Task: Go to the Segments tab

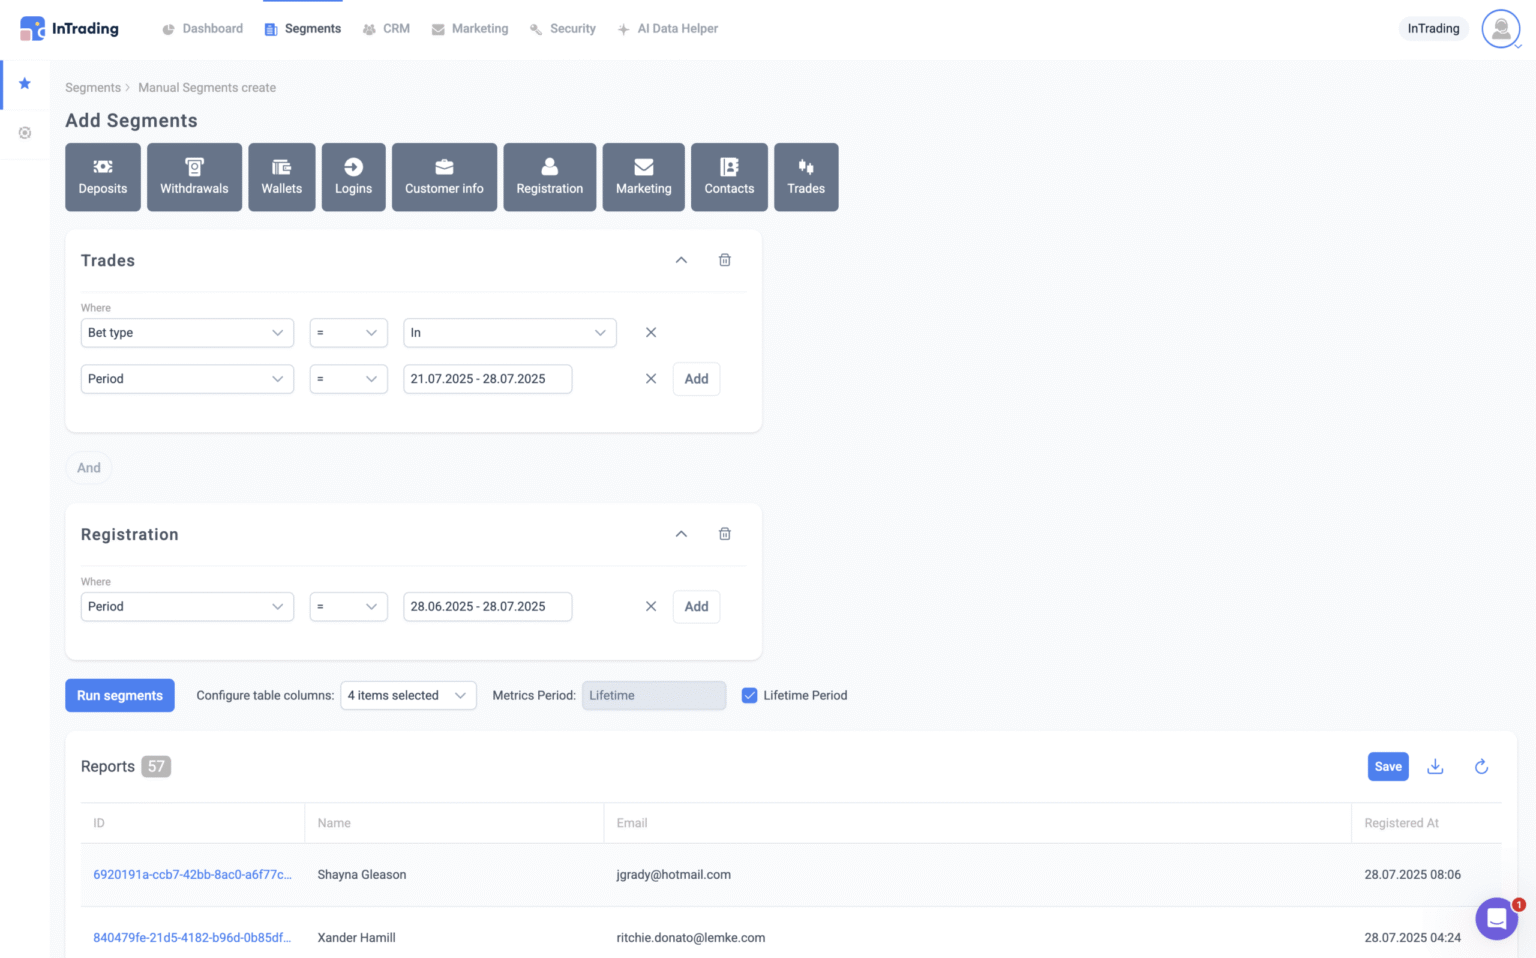Action: click(x=302, y=29)
